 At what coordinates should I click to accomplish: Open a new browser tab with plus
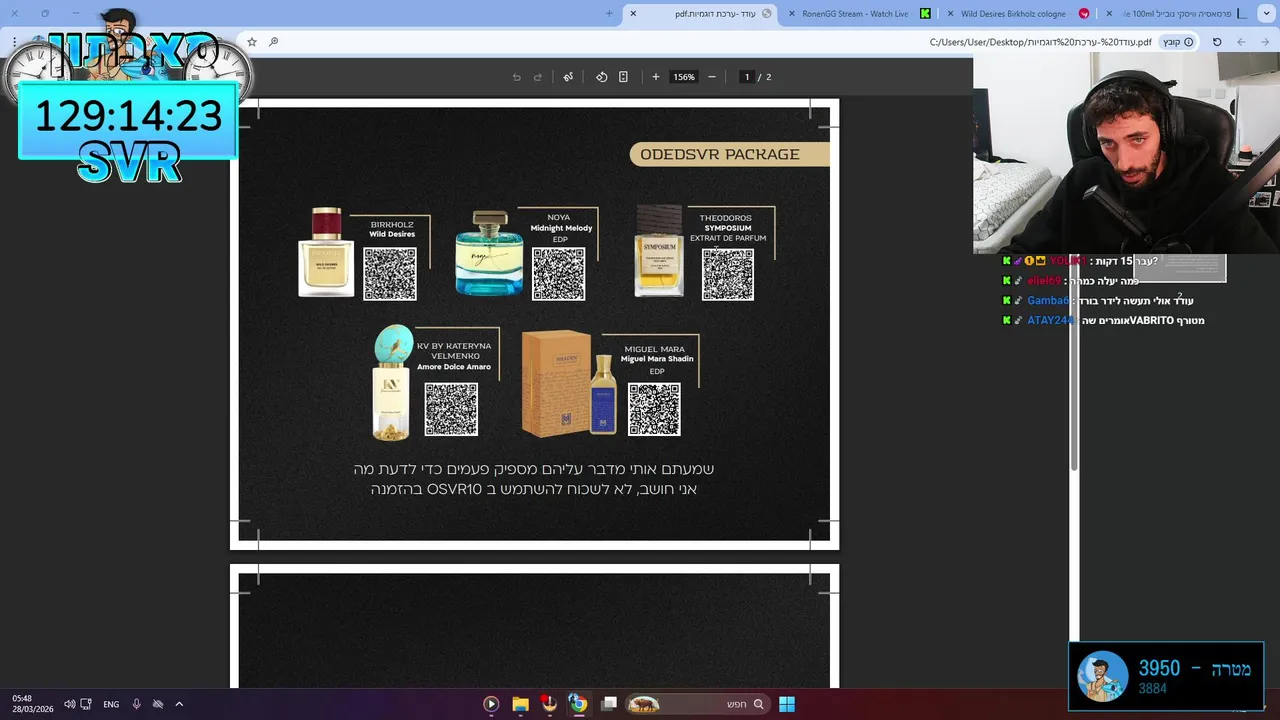click(609, 13)
